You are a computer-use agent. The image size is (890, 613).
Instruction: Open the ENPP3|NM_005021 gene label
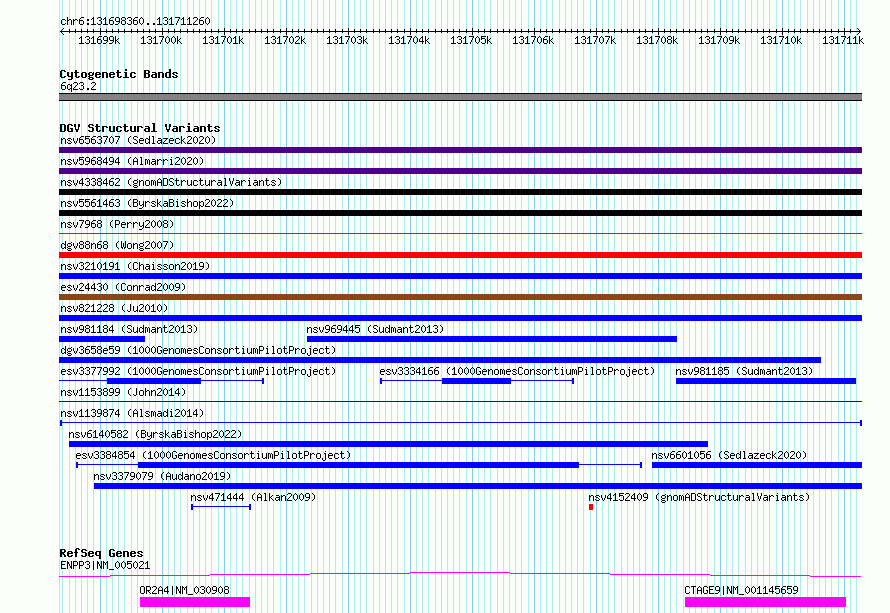point(105,565)
